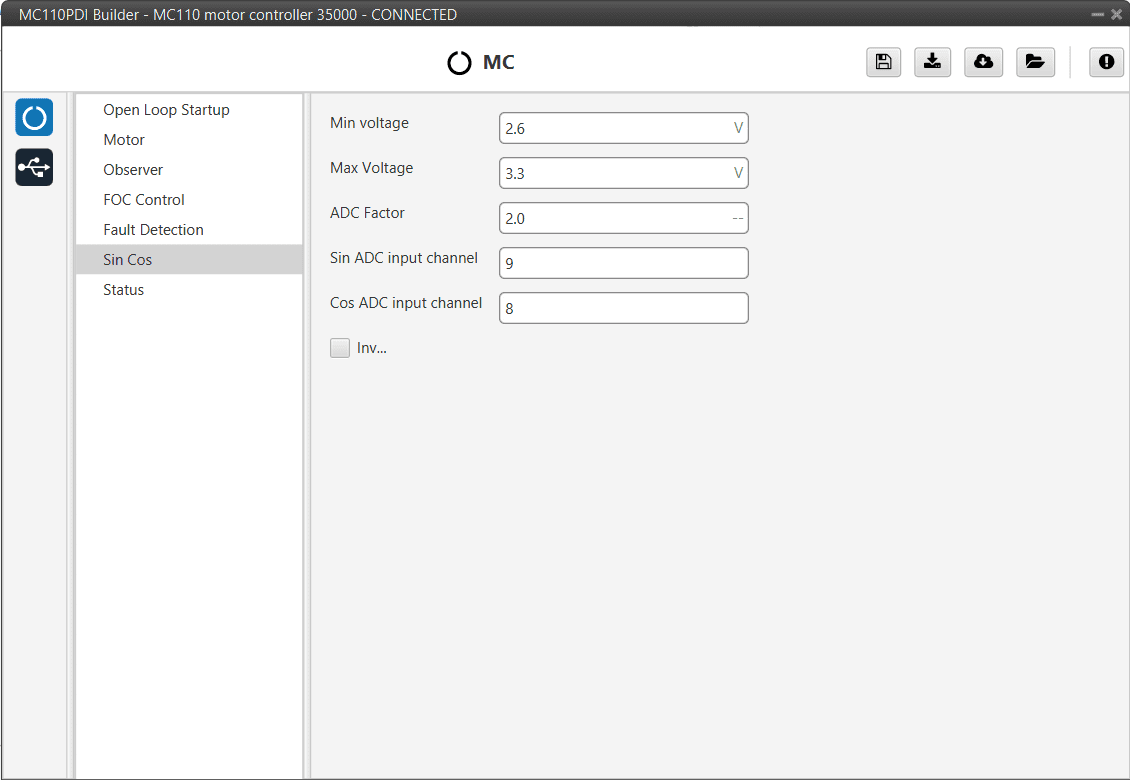The image size is (1130, 780).
Task: Minimize the MC110PDI Builder window
Action: pos(1098,14)
